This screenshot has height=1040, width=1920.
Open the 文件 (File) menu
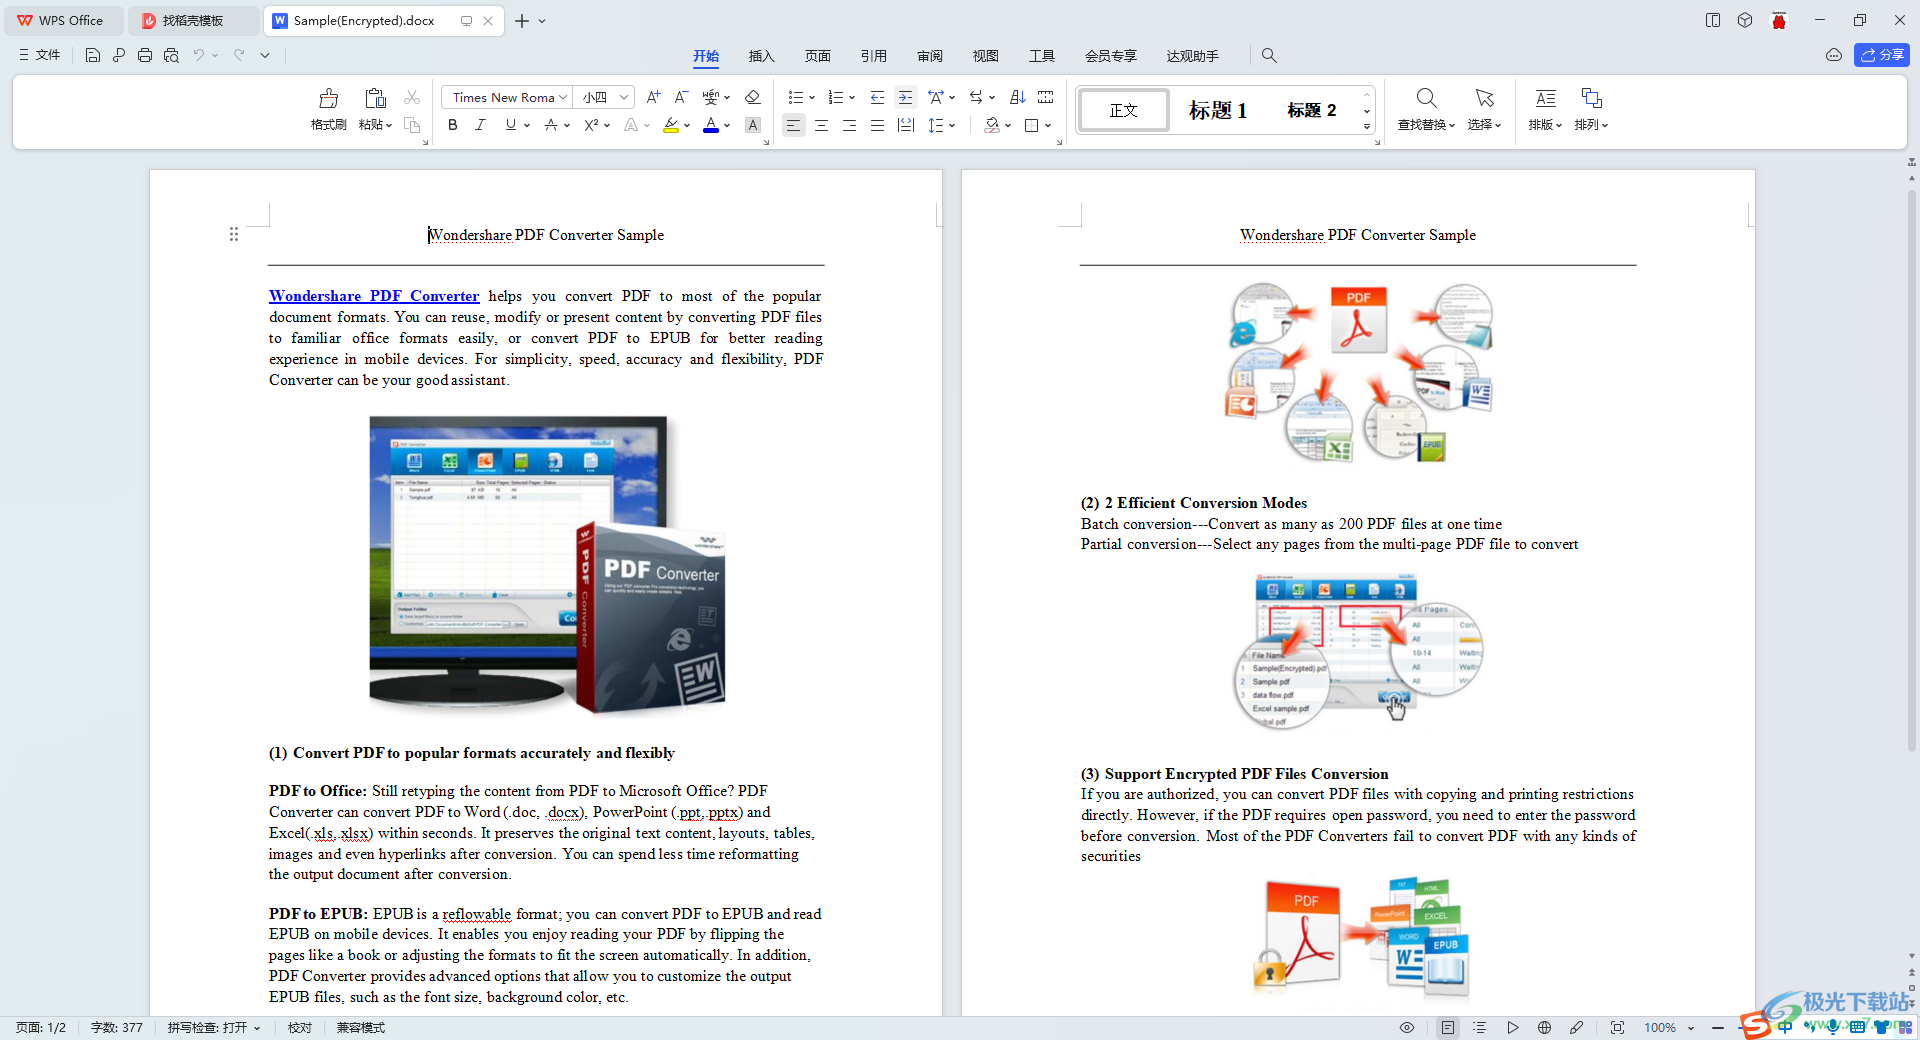(40, 56)
